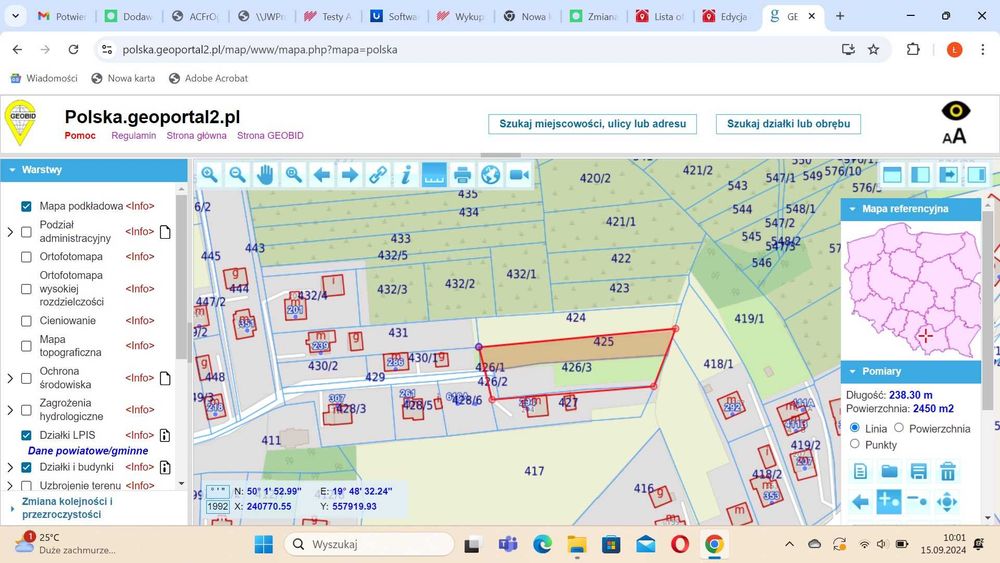Click the info identify tool icon

point(406,175)
